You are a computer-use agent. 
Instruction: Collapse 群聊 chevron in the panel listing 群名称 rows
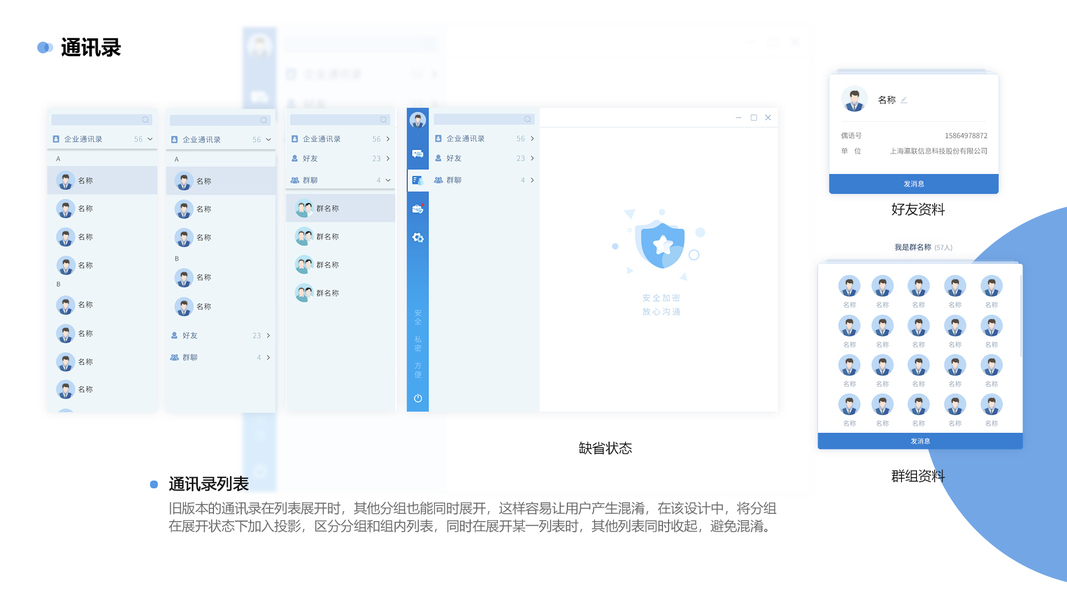[388, 180]
